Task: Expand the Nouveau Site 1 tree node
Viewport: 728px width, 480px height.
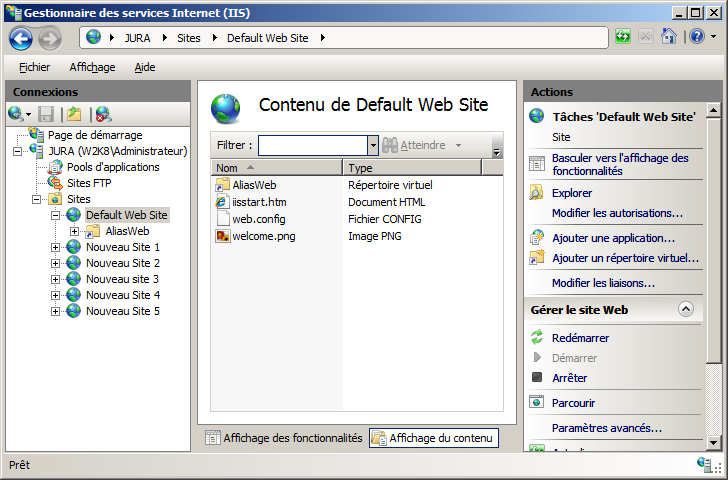Action: coord(56,247)
